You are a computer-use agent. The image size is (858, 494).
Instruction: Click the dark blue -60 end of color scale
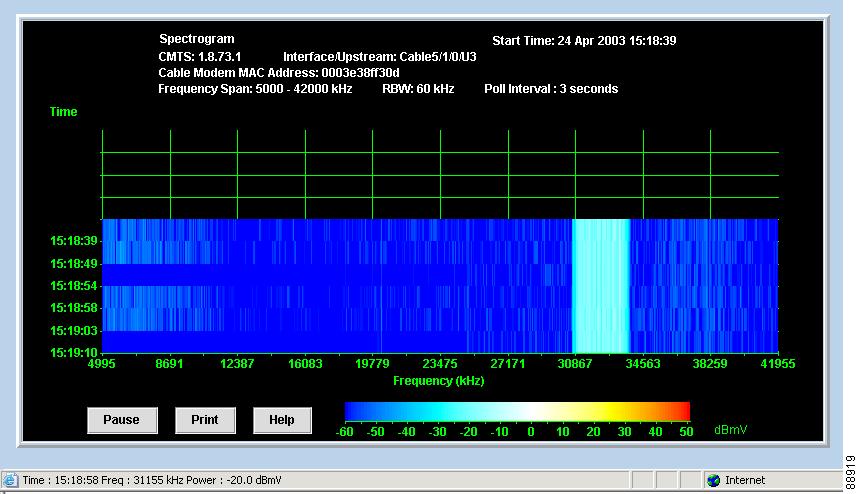pyautogui.click(x=350, y=411)
